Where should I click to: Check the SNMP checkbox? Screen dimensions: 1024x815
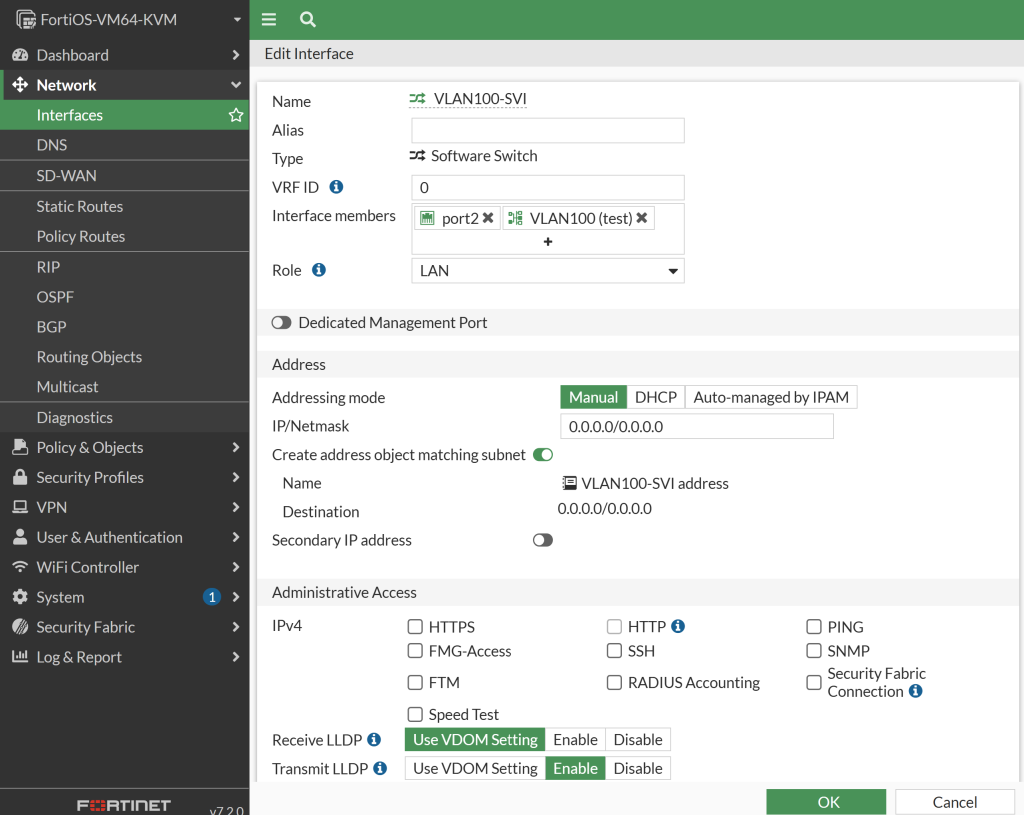[x=814, y=650]
